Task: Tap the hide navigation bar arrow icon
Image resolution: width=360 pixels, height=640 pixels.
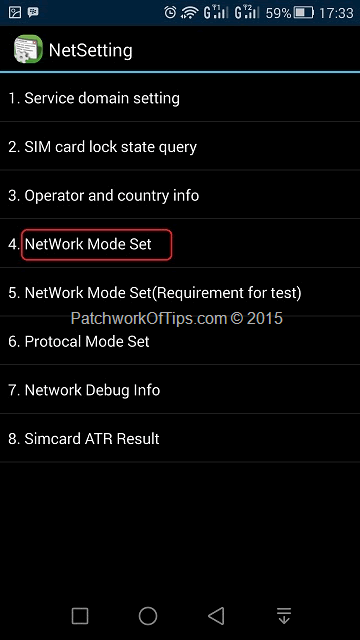Action: point(284,616)
